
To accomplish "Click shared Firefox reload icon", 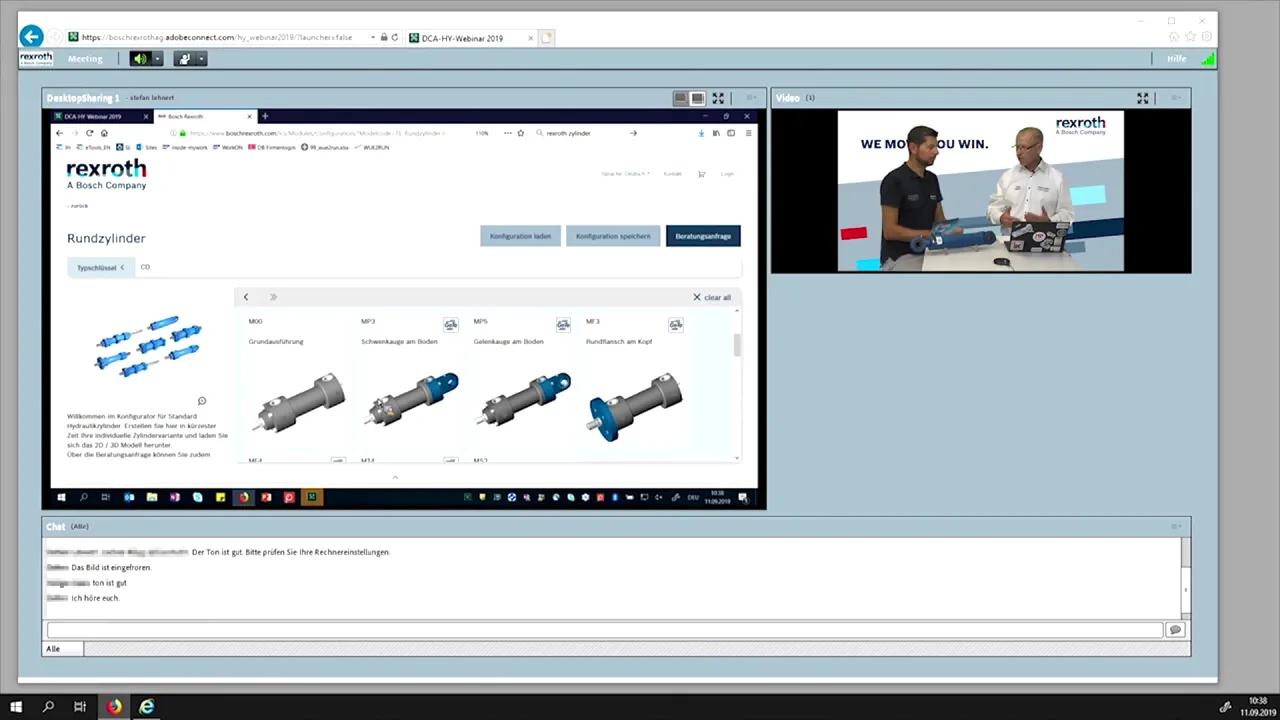I will (89, 133).
